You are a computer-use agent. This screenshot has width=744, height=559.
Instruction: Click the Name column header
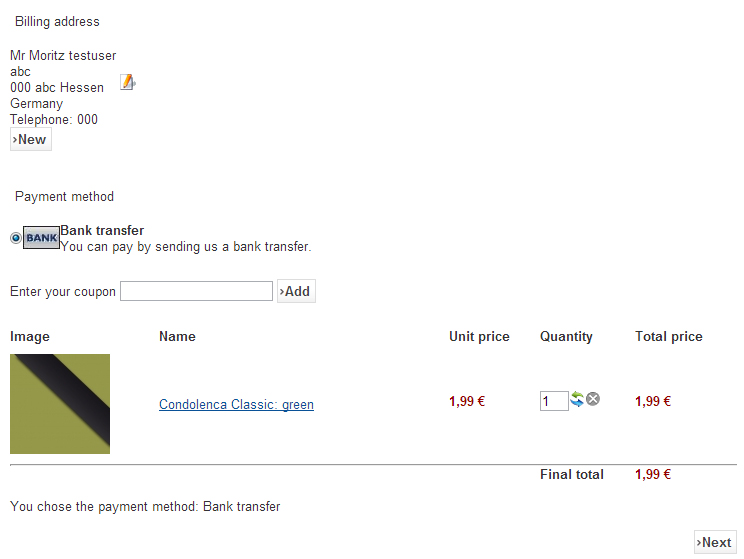coord(177,336)
